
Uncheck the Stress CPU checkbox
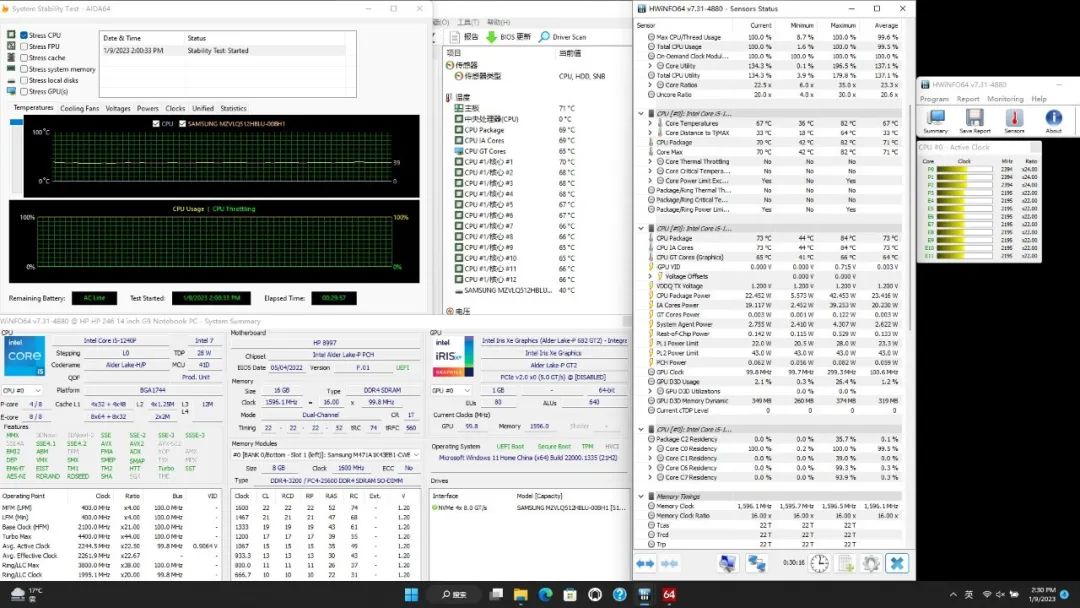[24, 35]
